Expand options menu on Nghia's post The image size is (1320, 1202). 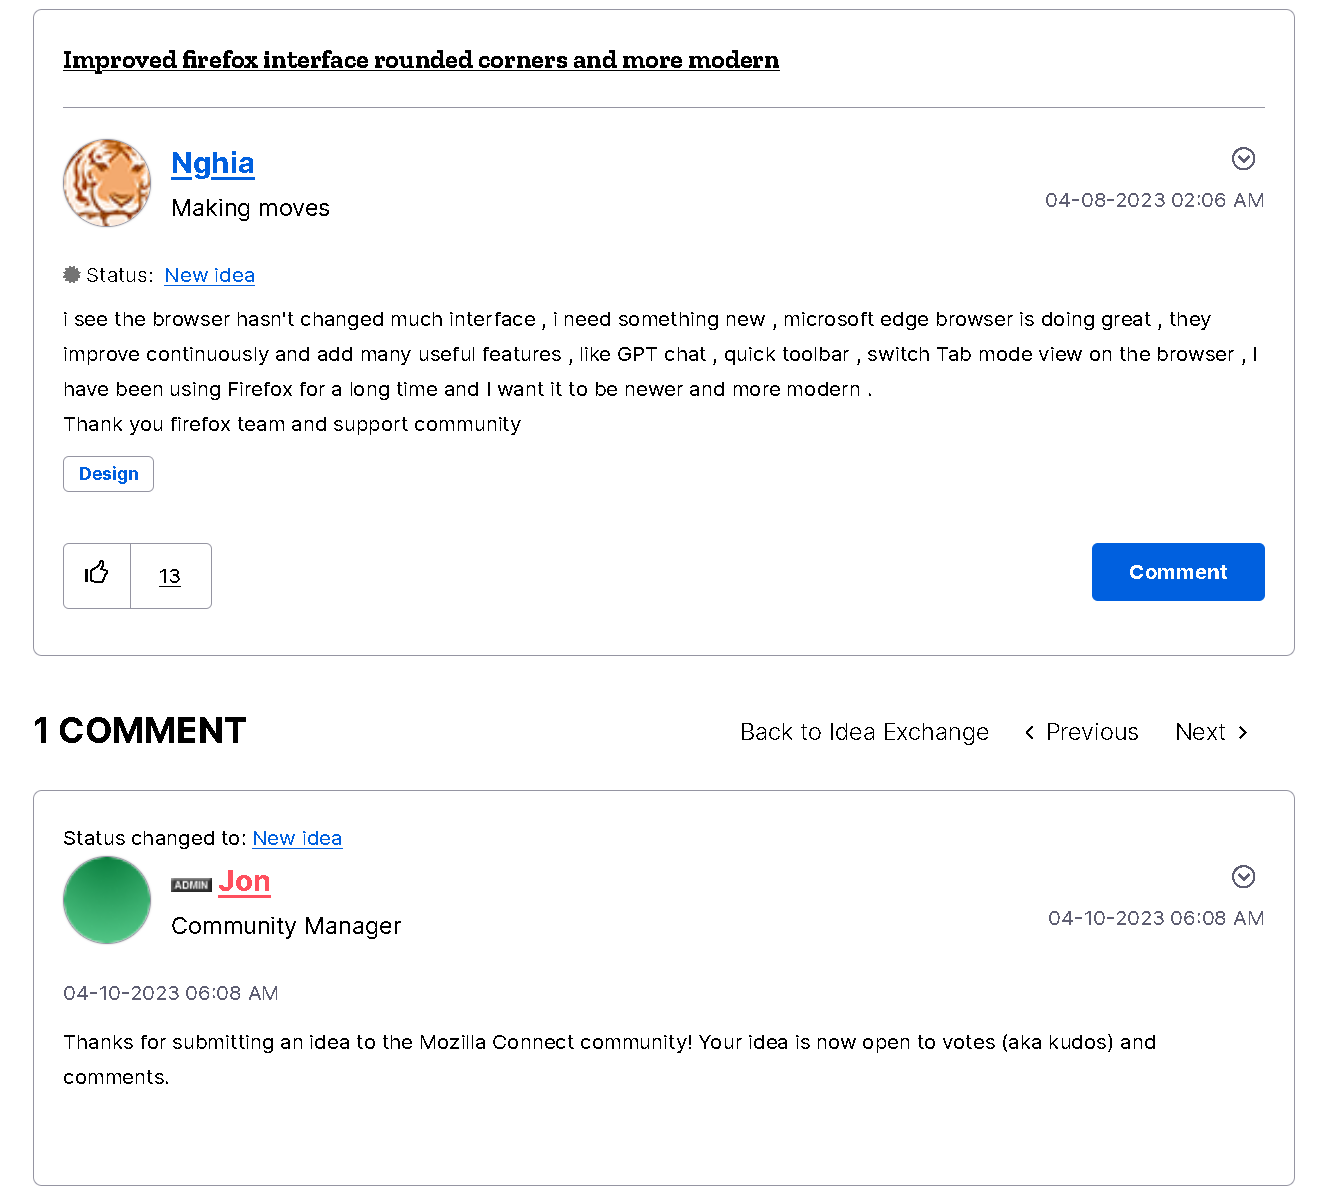tap(1243, 159)
